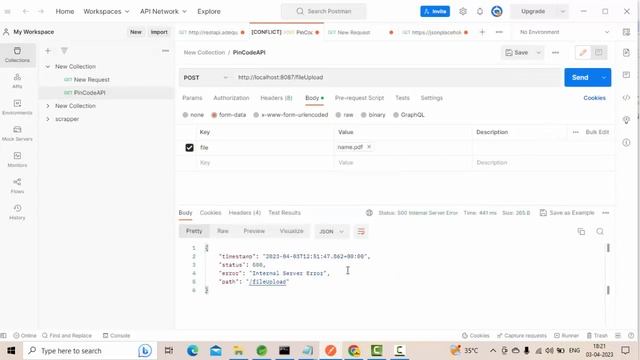Open the code snippet icon in right sidebar
The height and width of the screenshot is (360, 640).
click(x=626, y=98)
